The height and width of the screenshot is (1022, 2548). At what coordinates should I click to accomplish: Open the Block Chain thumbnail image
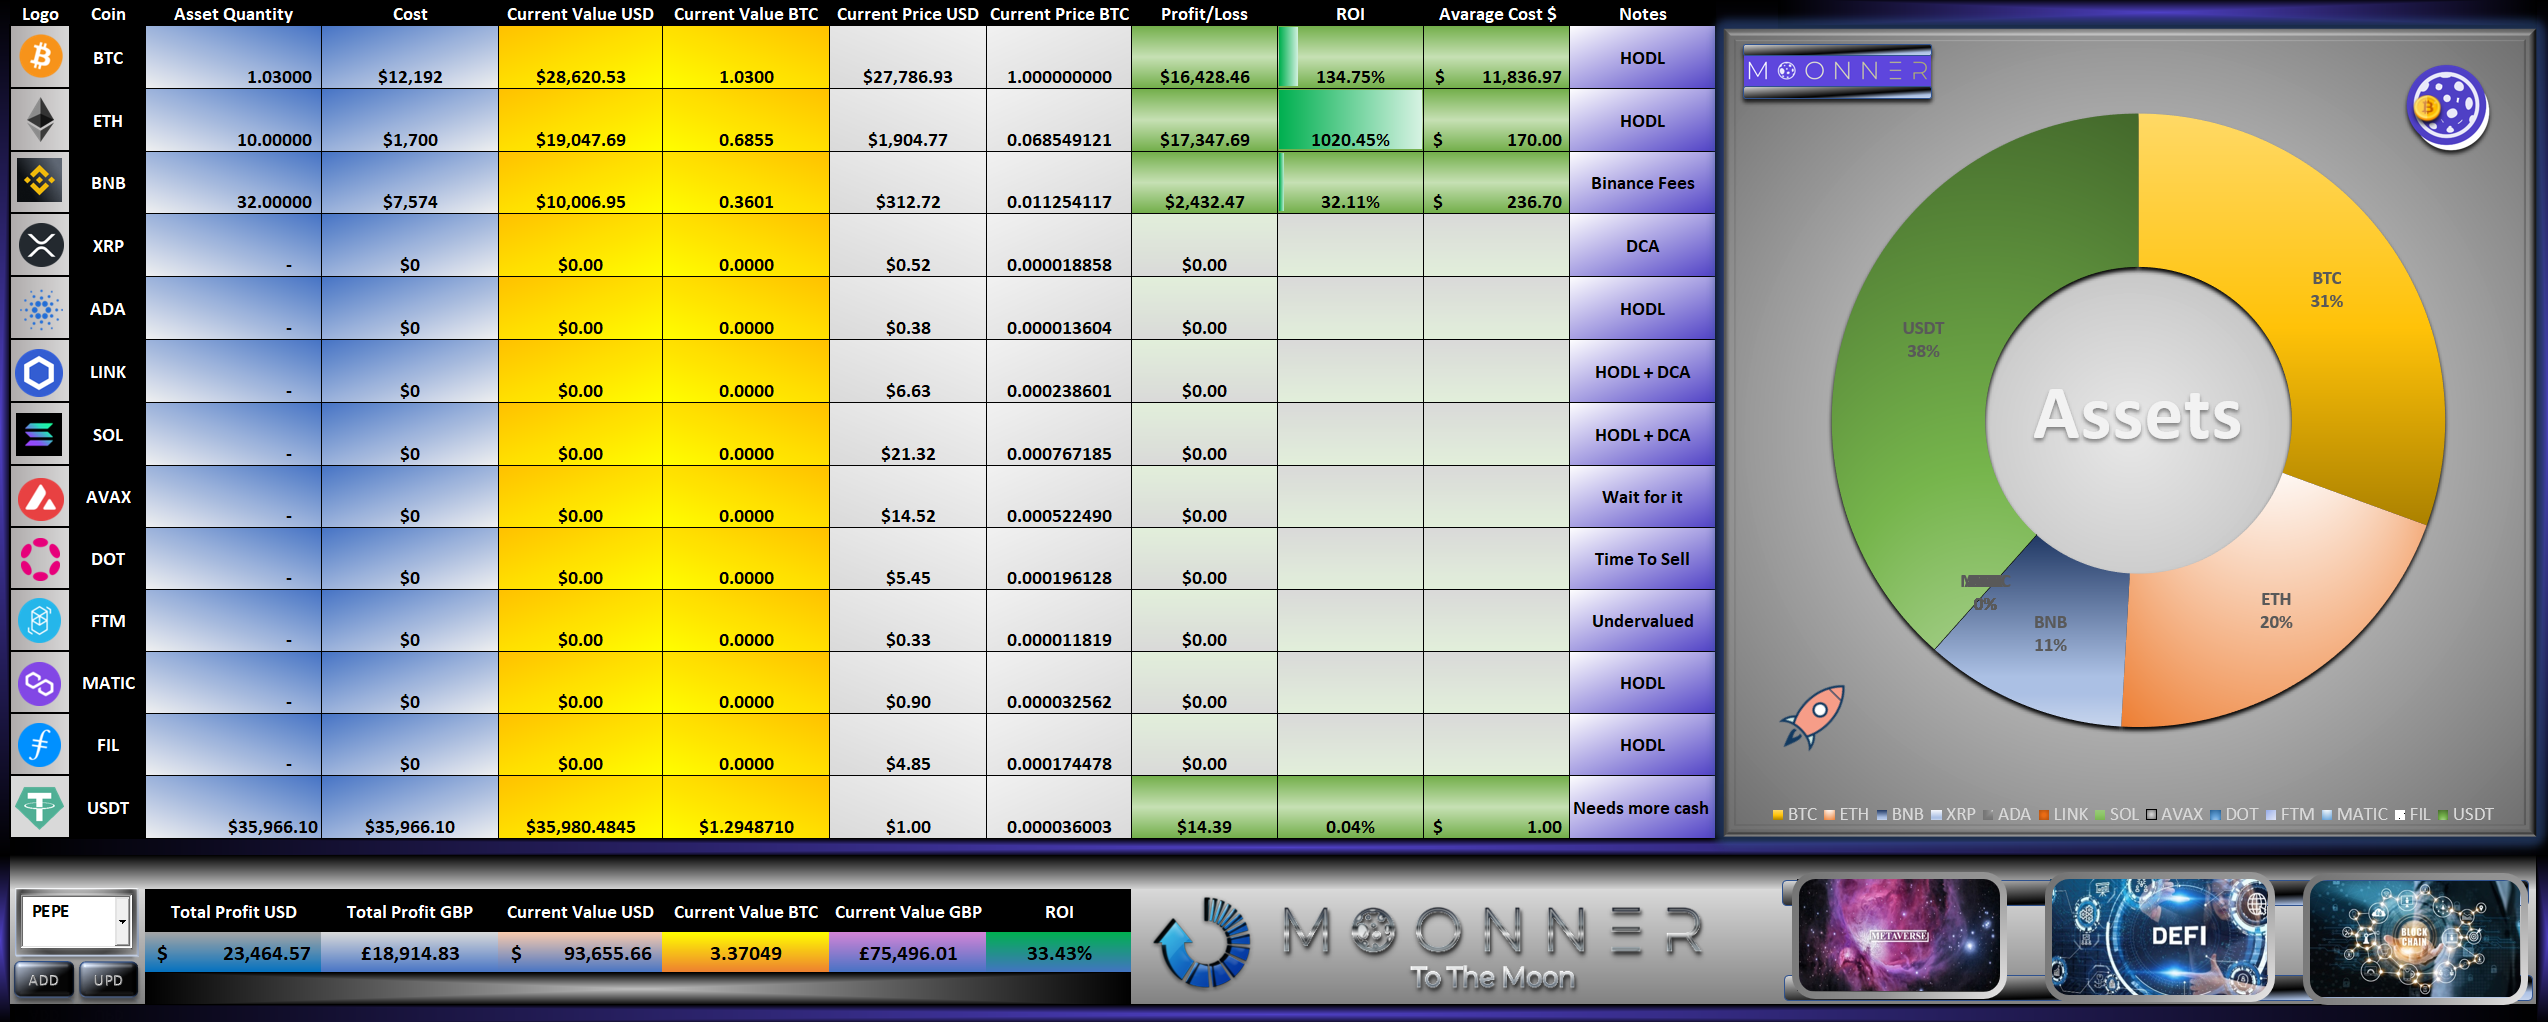(2414, 936)
